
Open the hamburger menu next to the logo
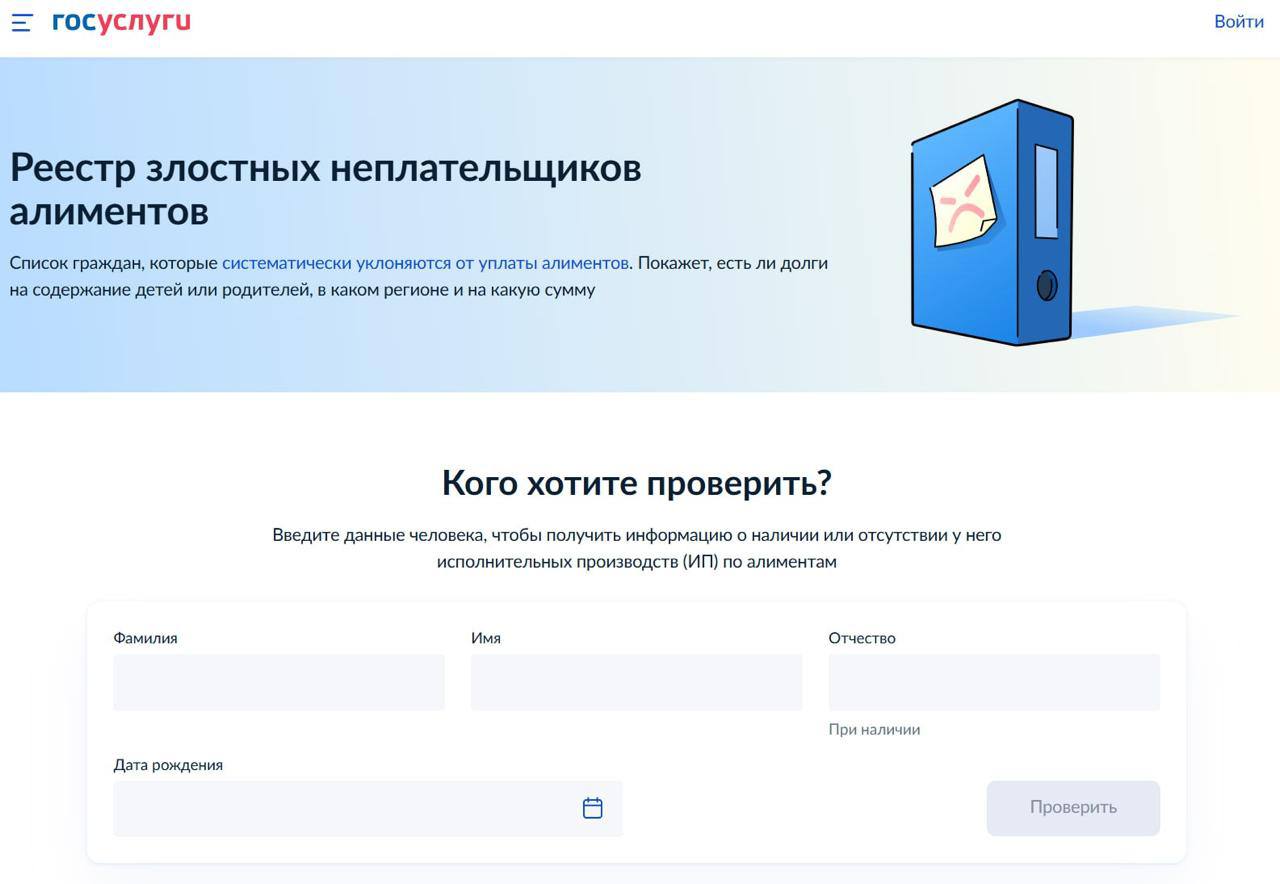[22, 22]
